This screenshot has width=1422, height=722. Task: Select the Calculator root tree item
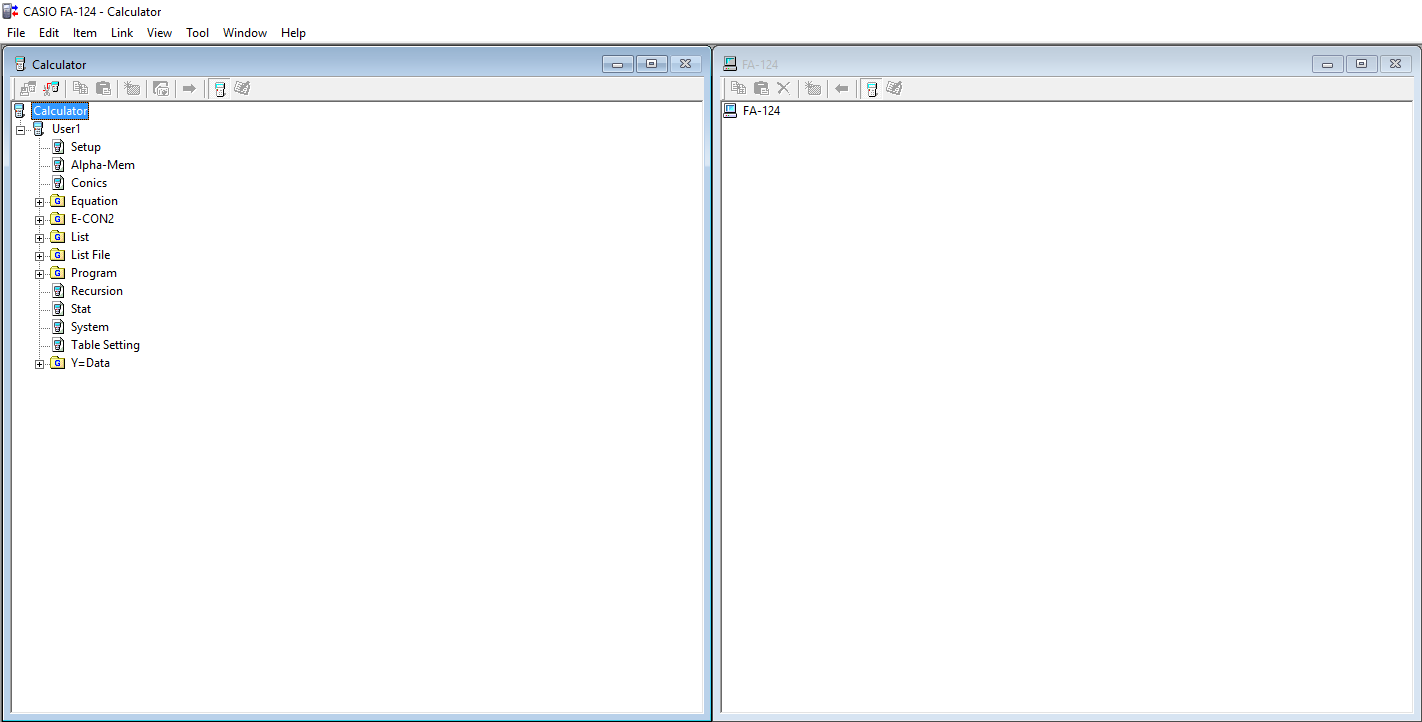(60, 111)
